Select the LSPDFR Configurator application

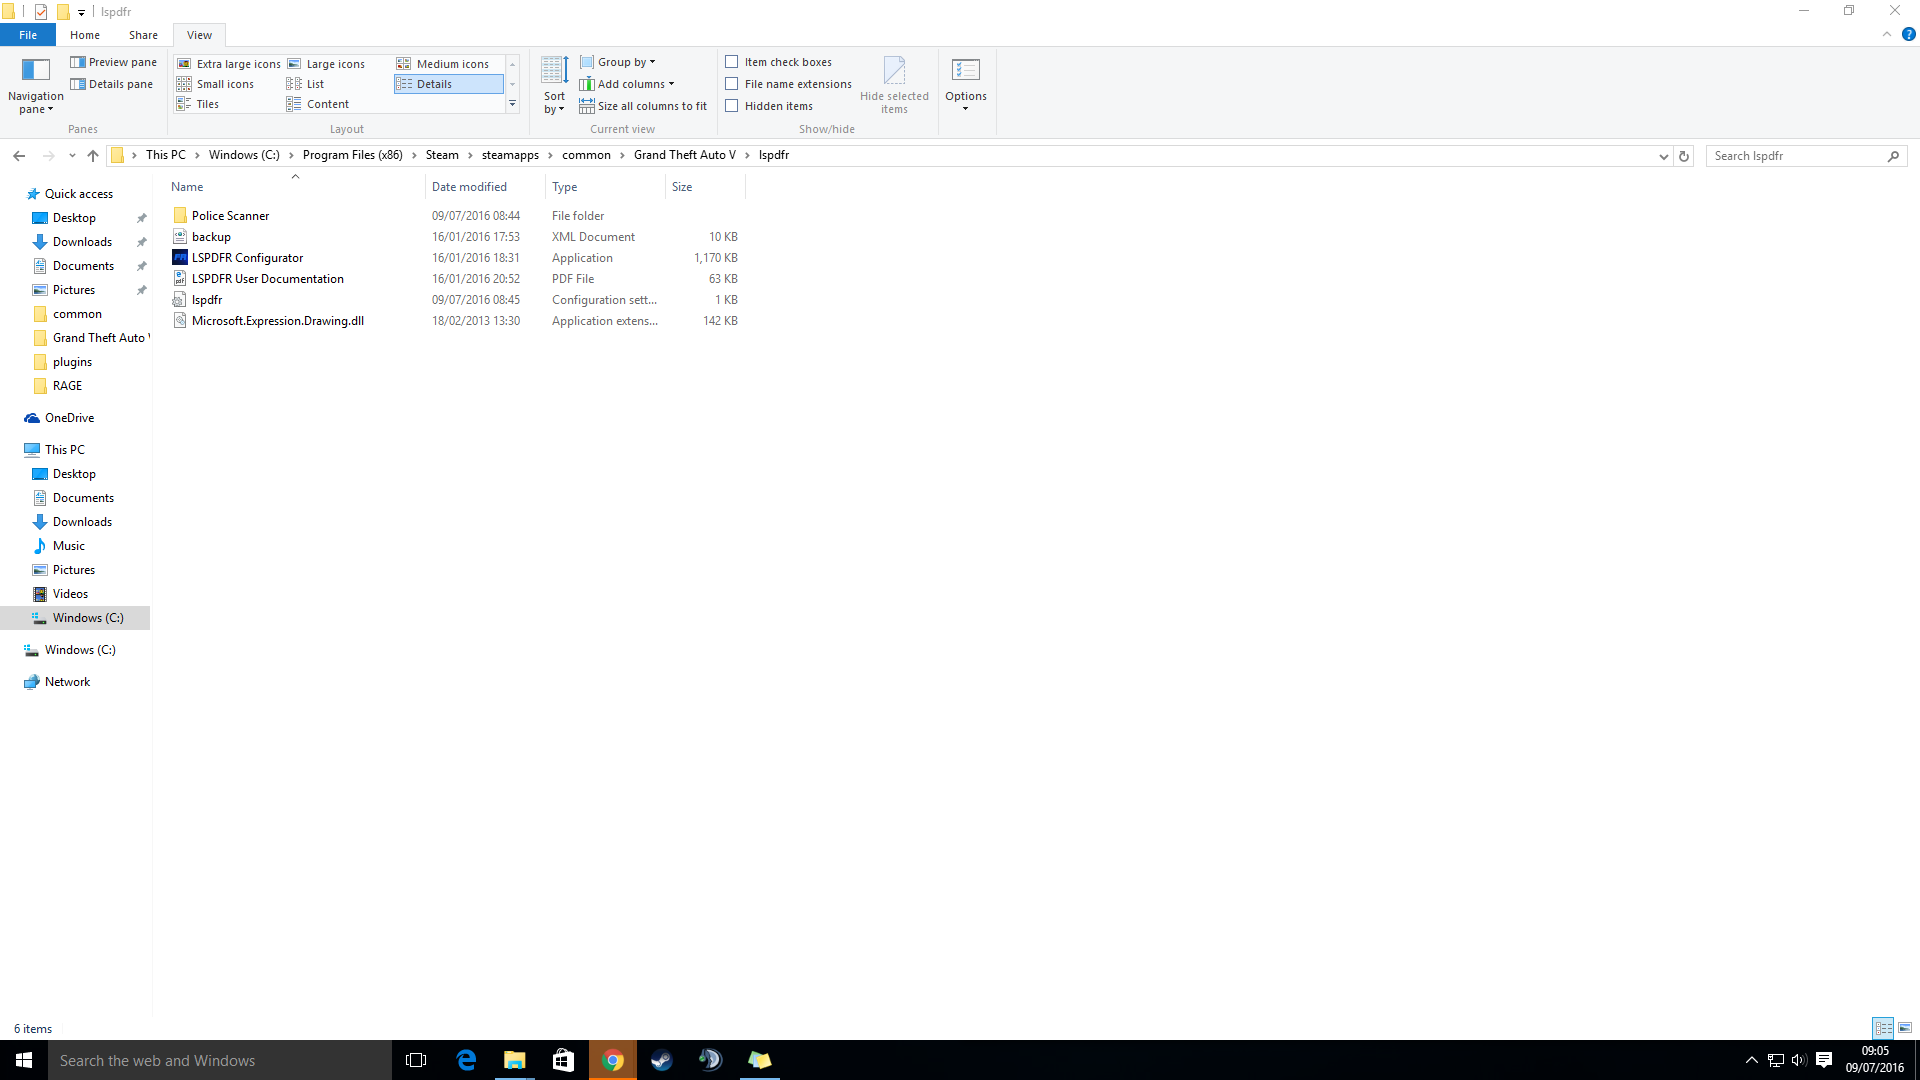(x=247, y=258)
